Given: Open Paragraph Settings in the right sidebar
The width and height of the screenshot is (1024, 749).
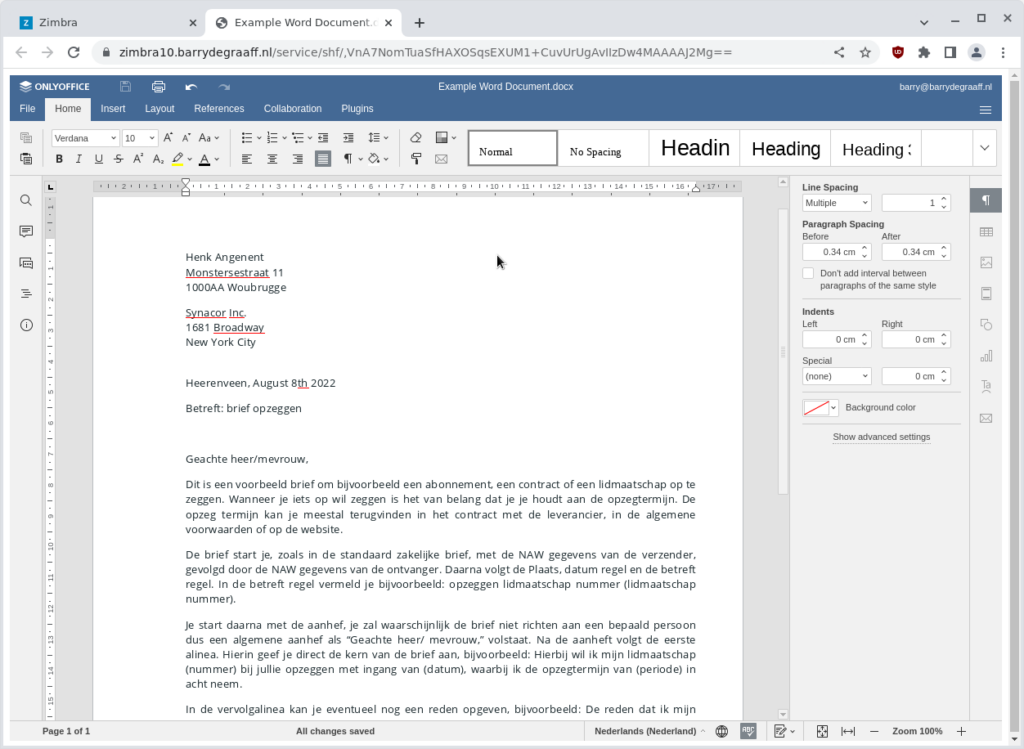Looking at the screenshot, I should [986, 200].
